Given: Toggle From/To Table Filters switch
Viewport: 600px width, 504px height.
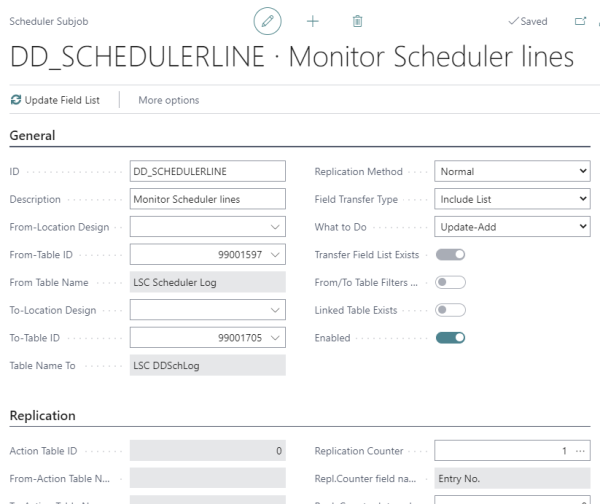Looking at the screenshot, I should 450,282.
